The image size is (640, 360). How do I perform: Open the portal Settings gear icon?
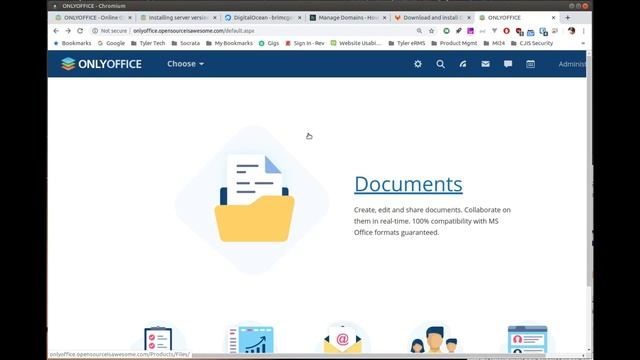[x=418, y=64]
